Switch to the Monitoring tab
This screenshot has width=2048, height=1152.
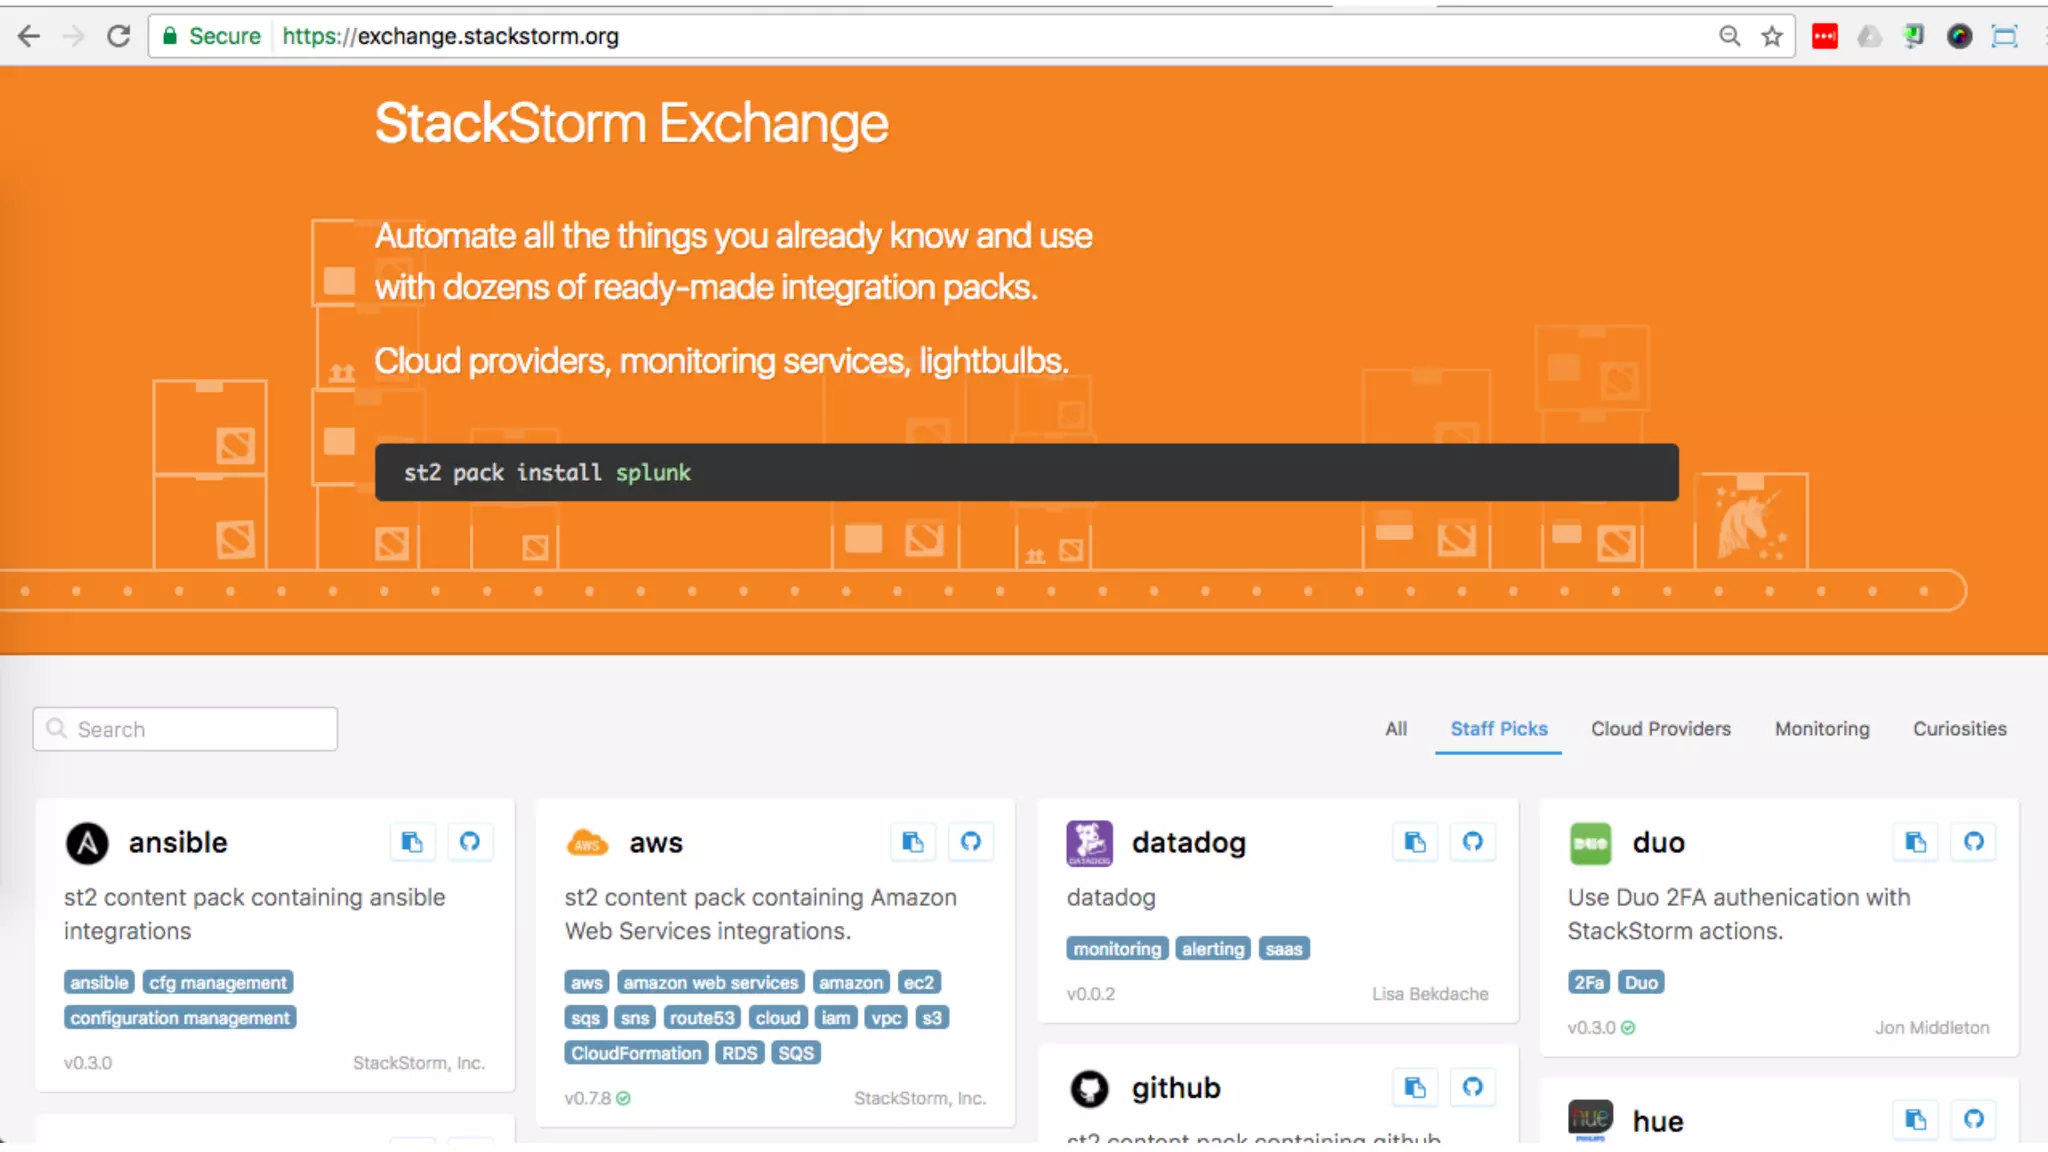click(1822, 729)
